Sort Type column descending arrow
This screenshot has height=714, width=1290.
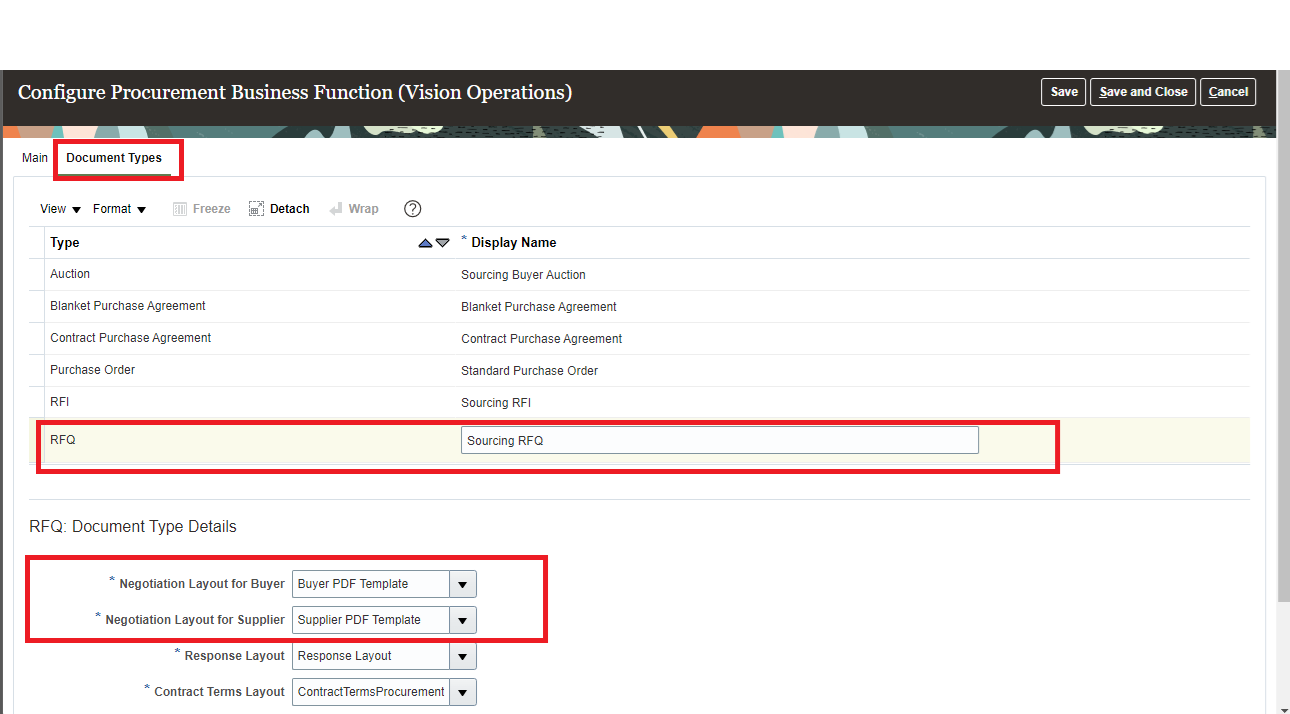click(x=442, y=243)
